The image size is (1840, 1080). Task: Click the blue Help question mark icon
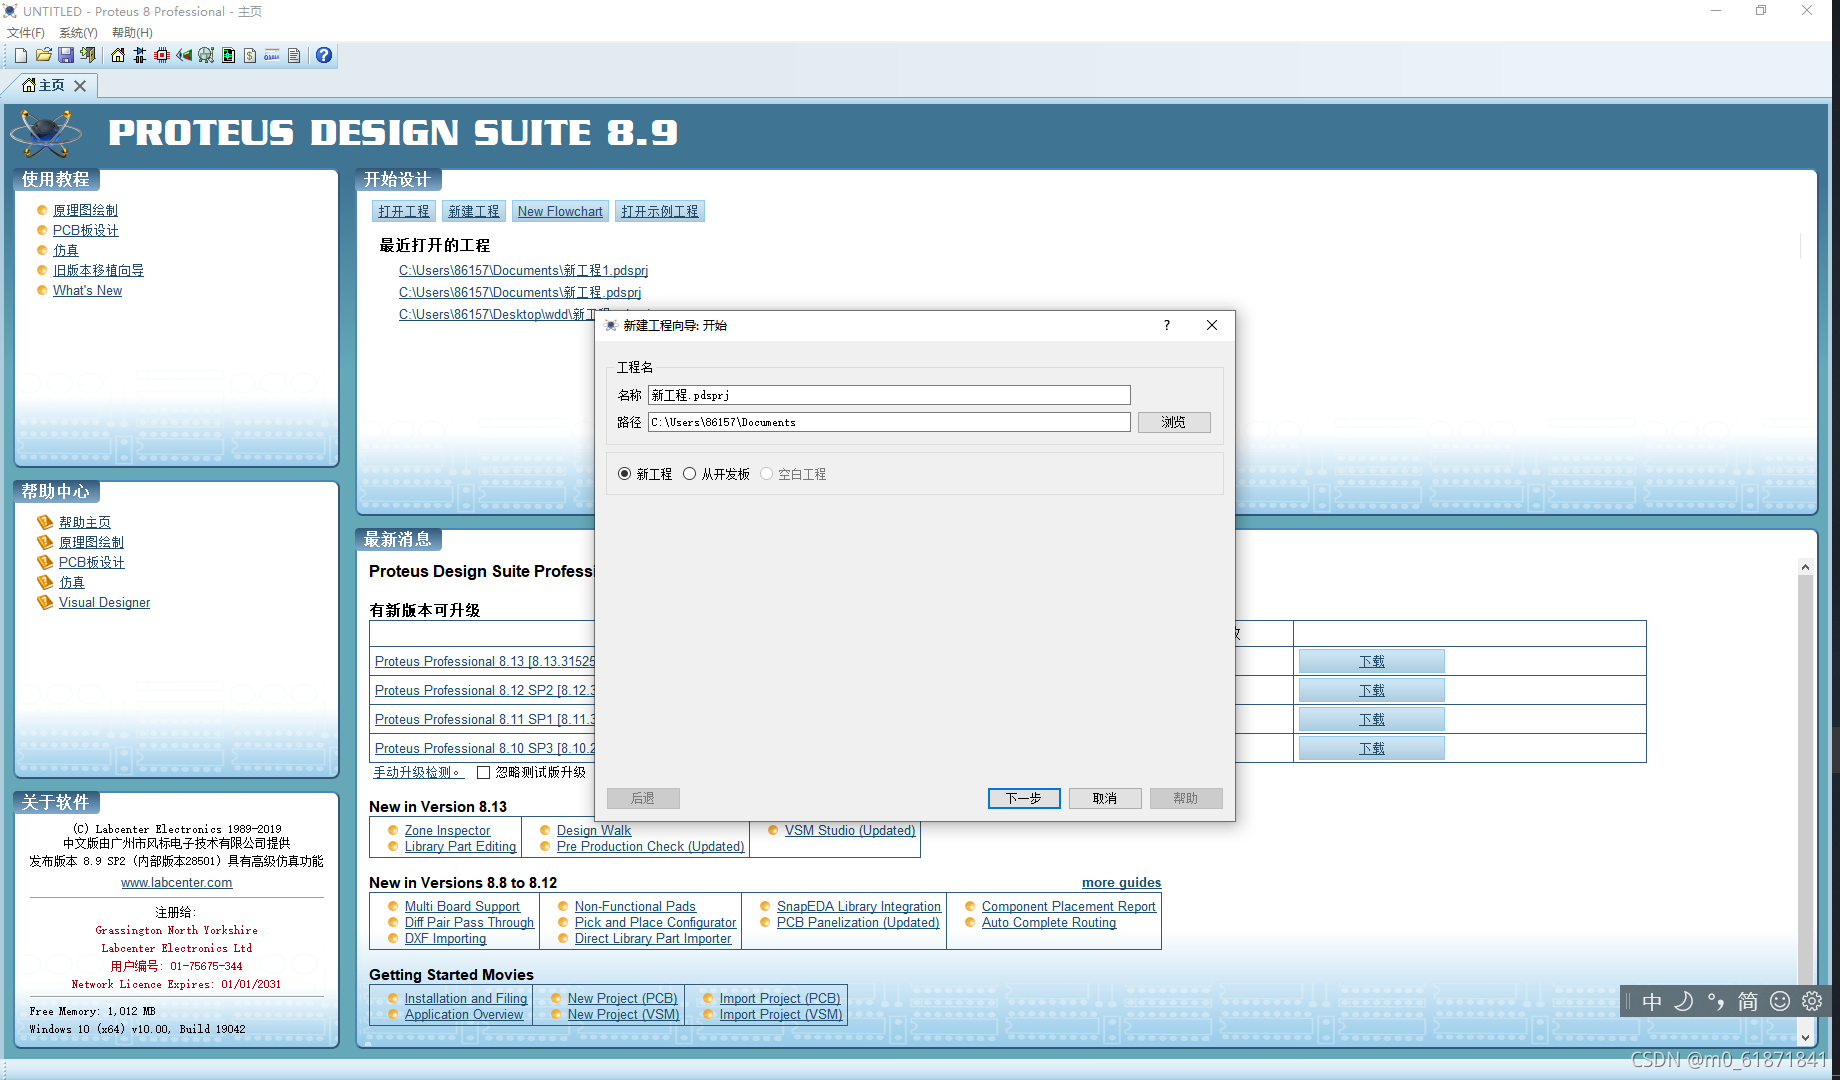[324, 56]
